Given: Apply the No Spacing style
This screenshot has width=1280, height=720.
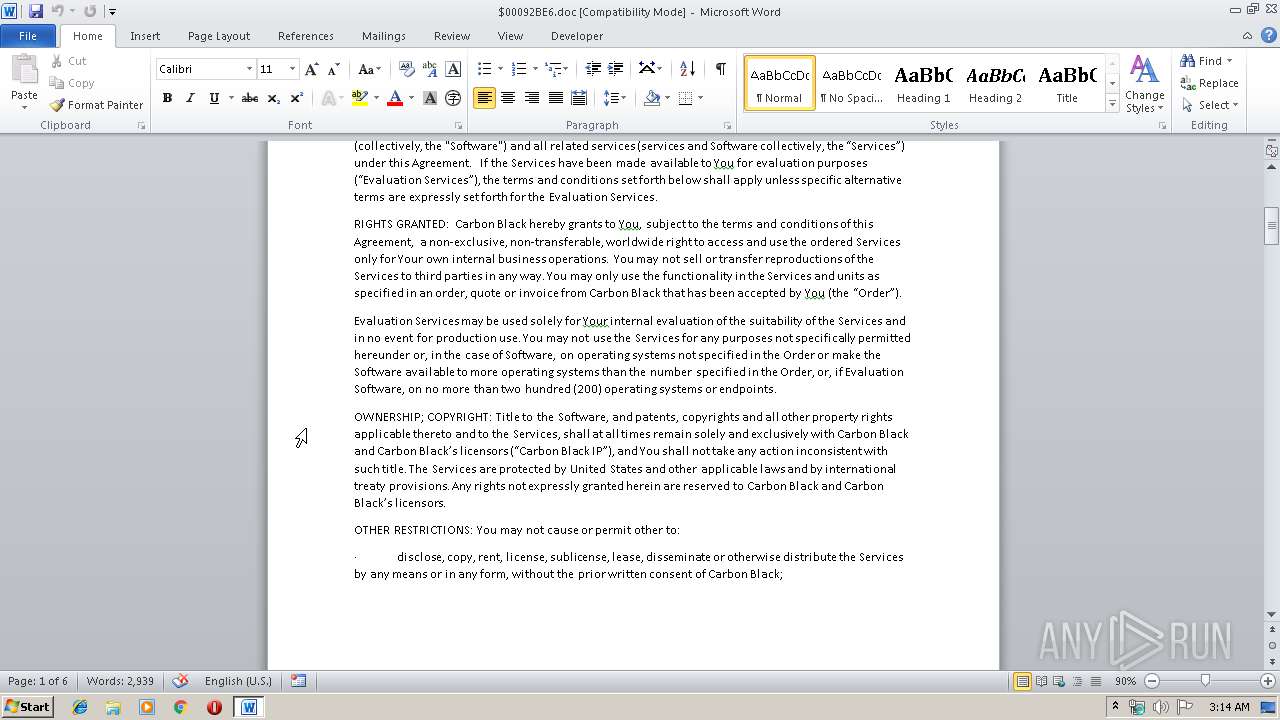Looking at the screenshot, I should point(851,83).
